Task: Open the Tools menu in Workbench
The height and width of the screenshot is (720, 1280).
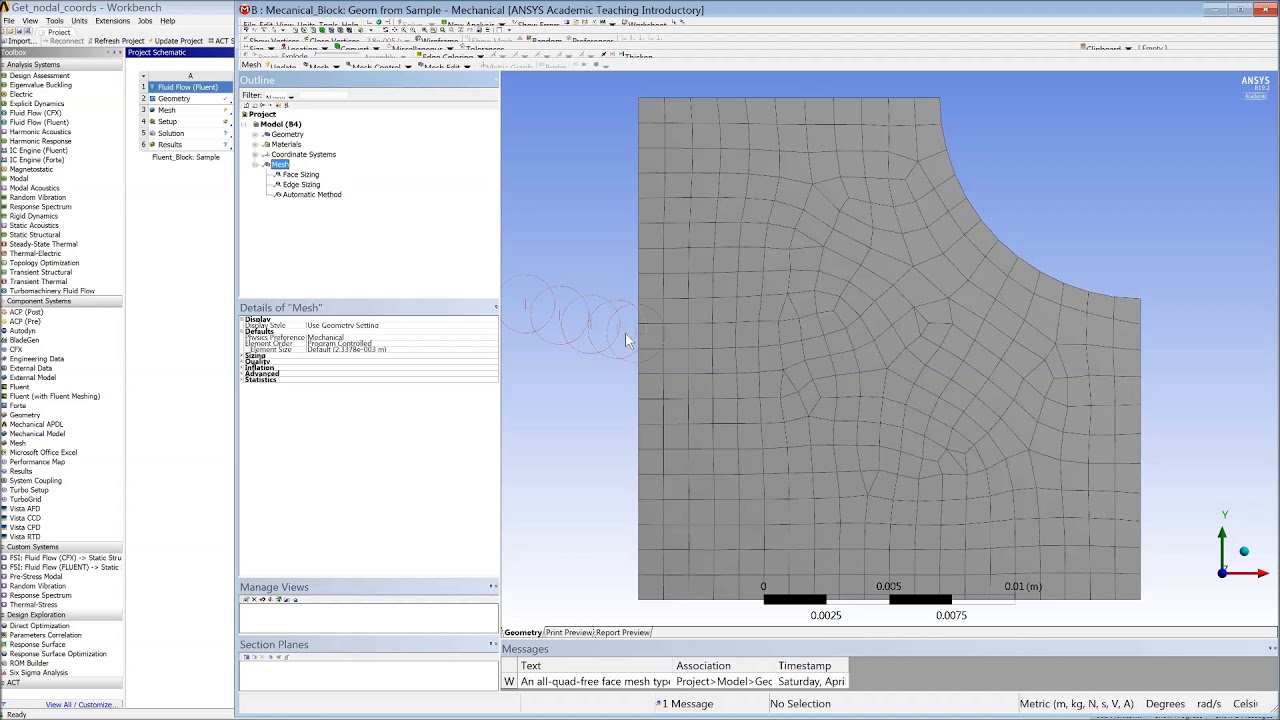Action: click(54, 21)
